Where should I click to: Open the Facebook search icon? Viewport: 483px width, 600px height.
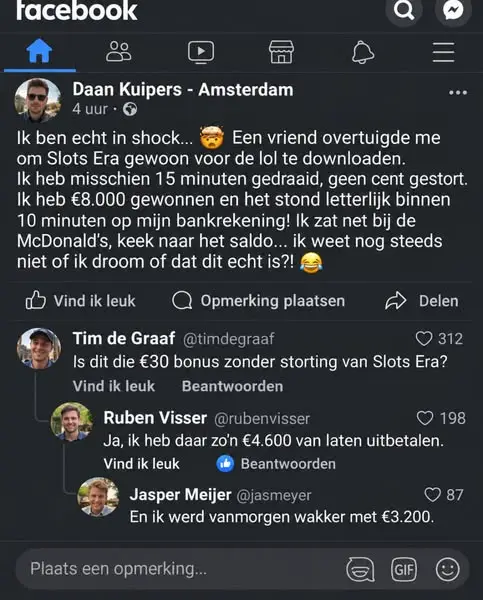(404, 10)
